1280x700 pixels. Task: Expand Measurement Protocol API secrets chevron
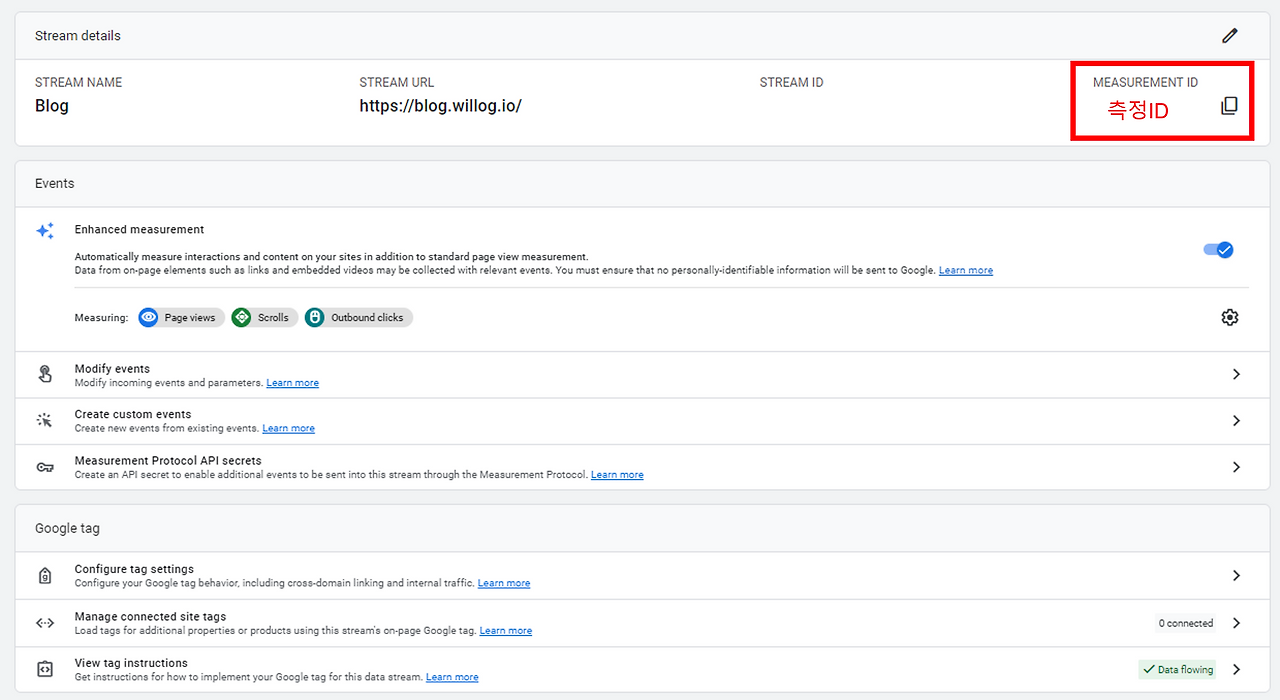coord(1236,467)
